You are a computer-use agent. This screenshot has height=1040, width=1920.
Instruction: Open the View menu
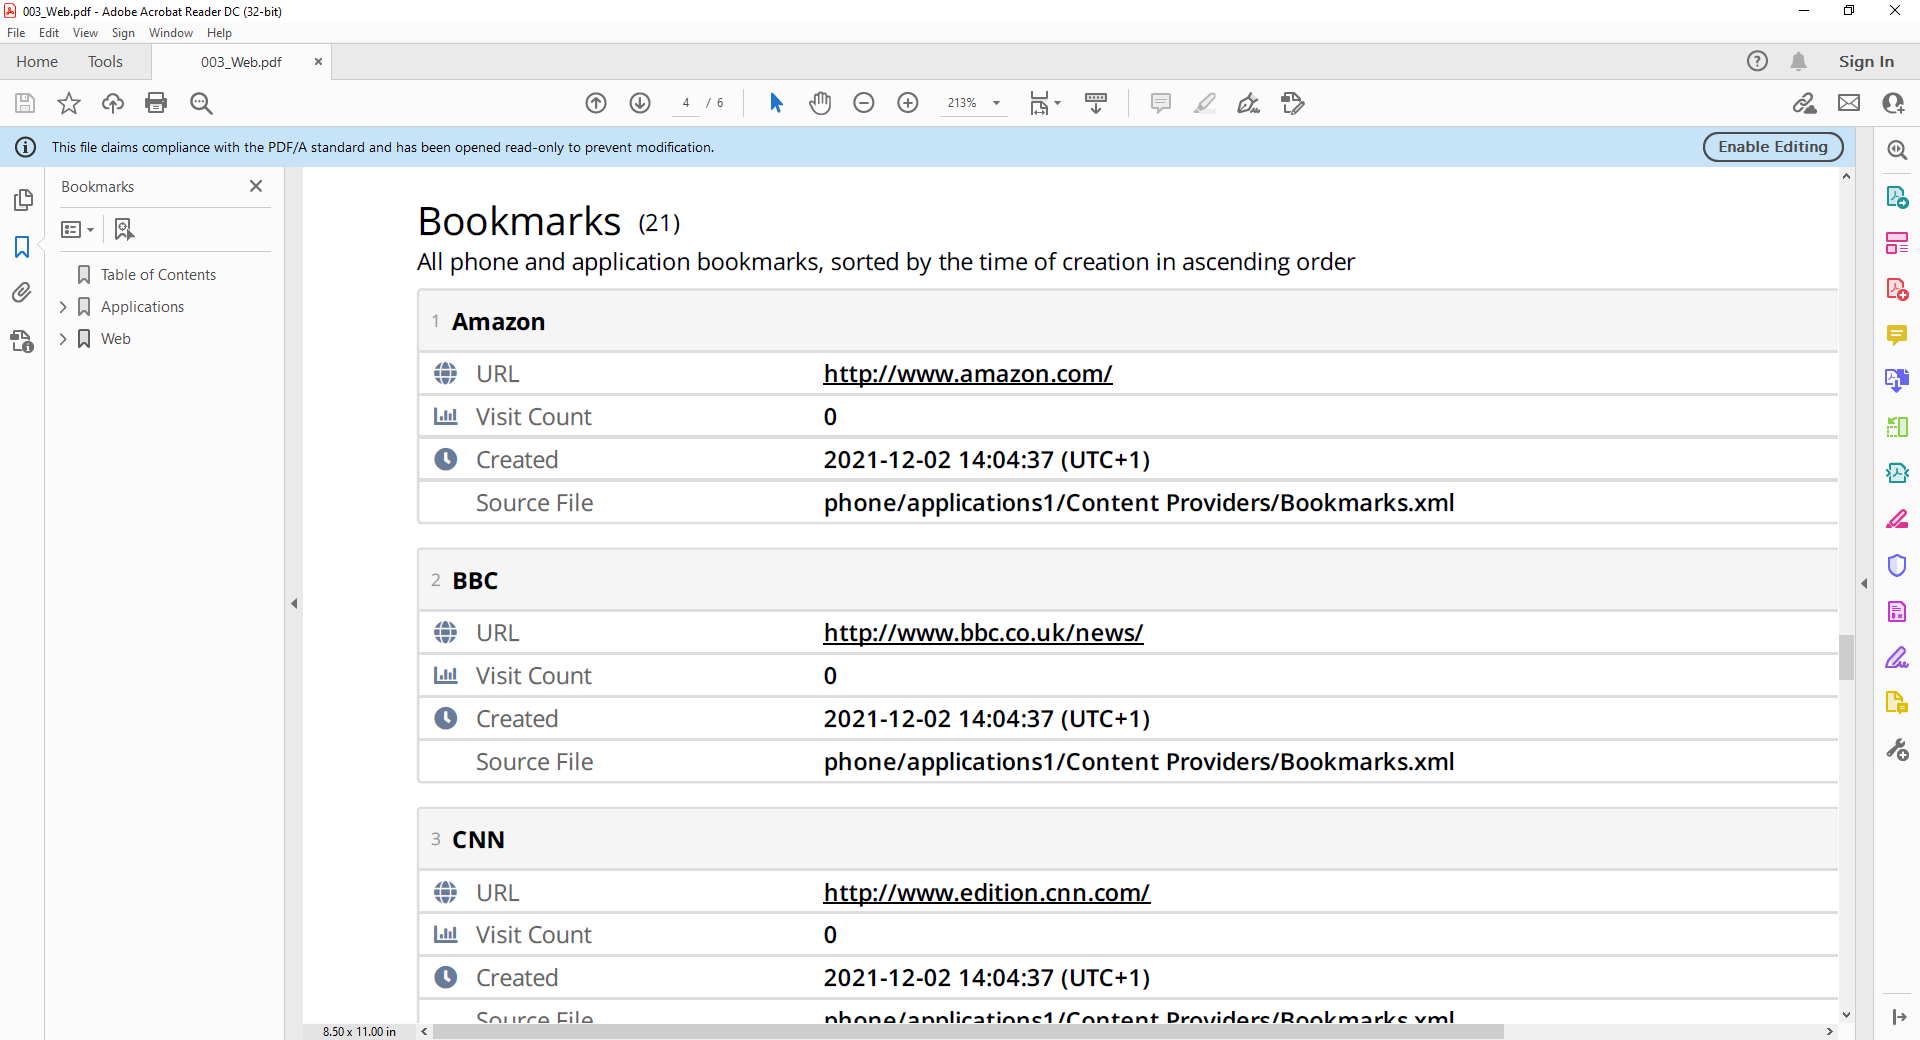coord(85,33)
